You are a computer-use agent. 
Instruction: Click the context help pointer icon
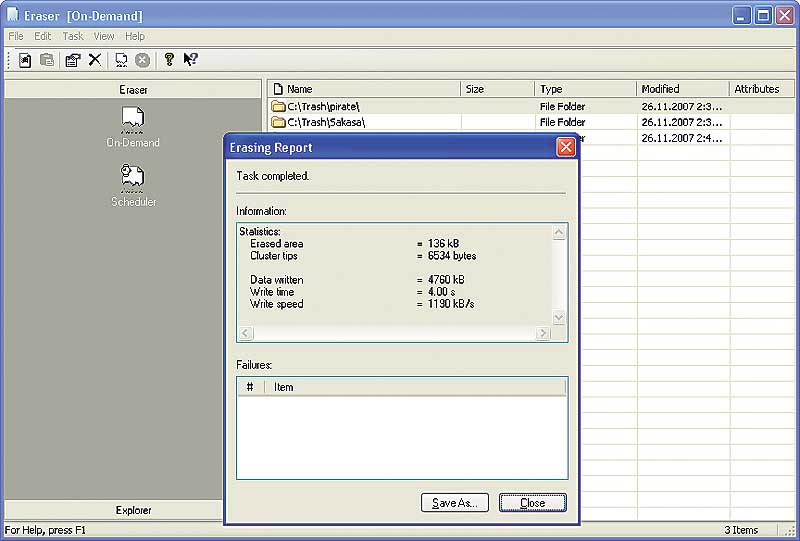190,60
